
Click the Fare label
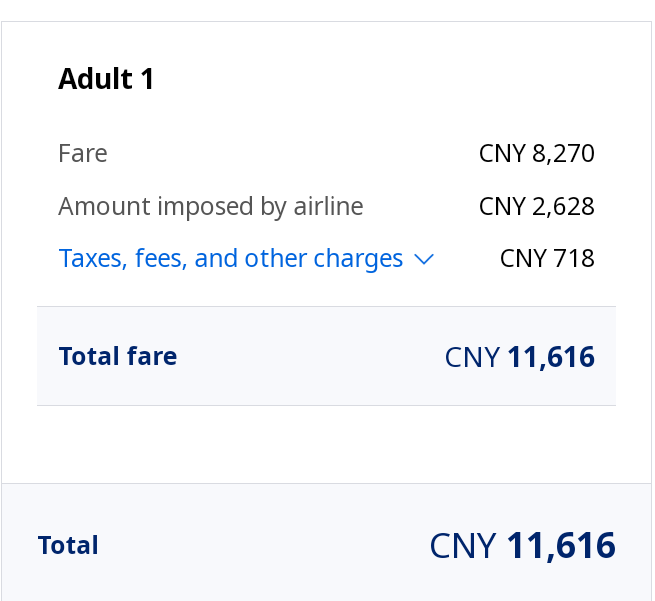(x=83, y=153)
